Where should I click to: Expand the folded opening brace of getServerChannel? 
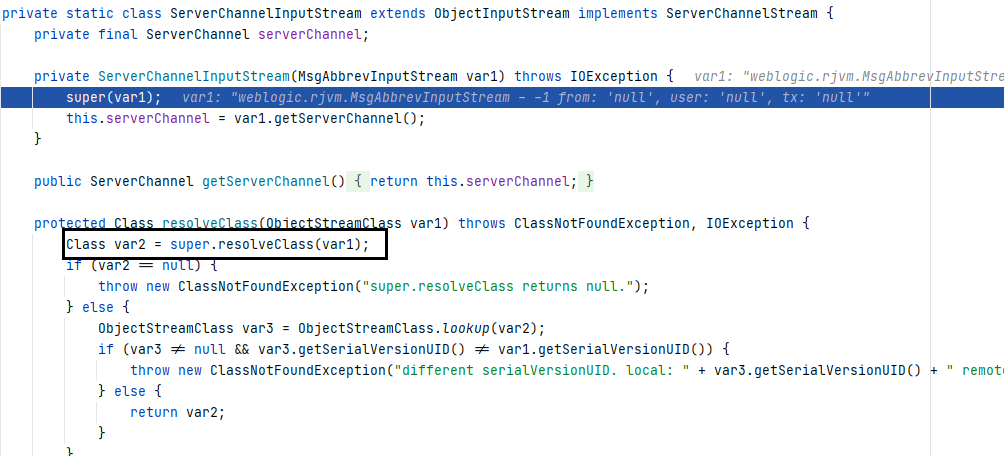click(x=358, y=182)
